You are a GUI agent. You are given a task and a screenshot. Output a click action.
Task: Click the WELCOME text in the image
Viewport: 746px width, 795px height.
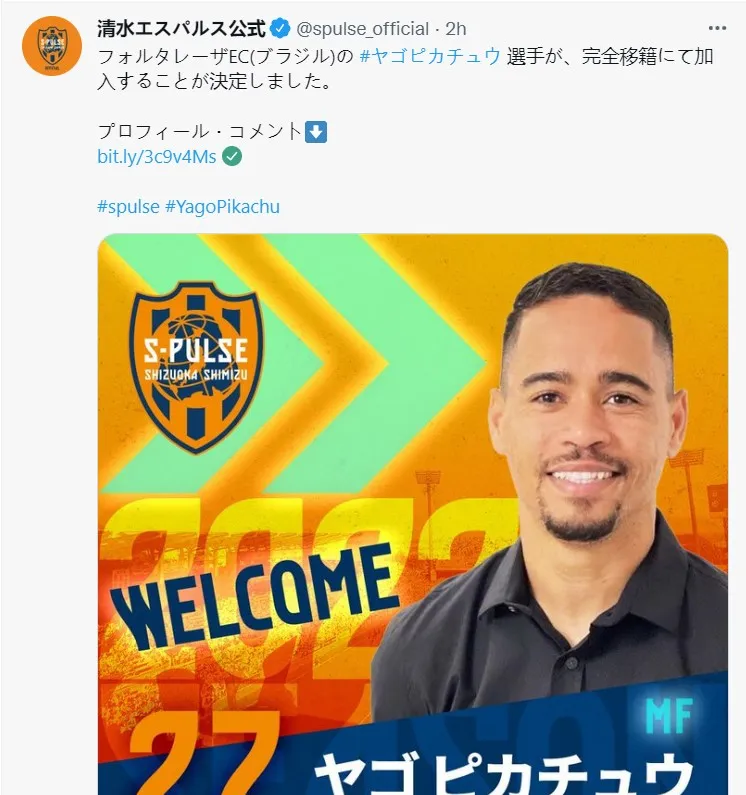[254, 597]
